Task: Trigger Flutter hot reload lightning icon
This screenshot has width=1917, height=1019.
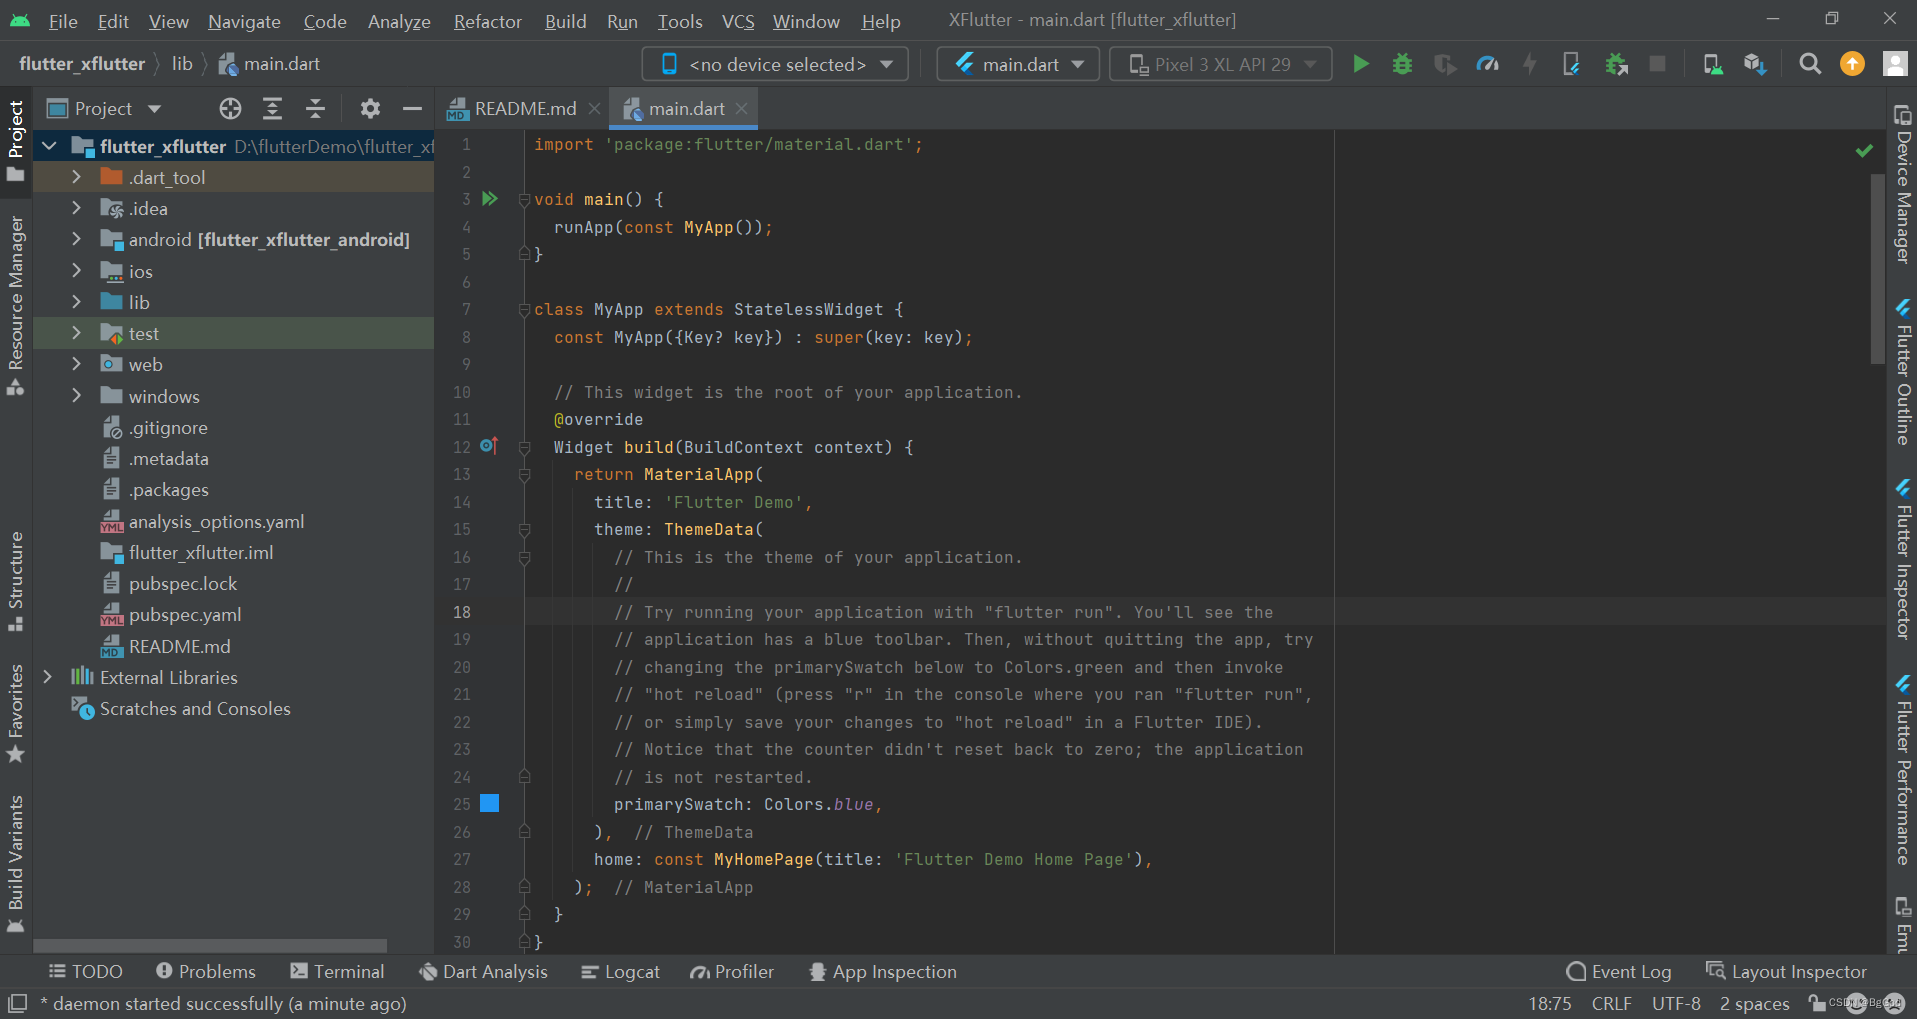Action: (x=1529, y=64)
